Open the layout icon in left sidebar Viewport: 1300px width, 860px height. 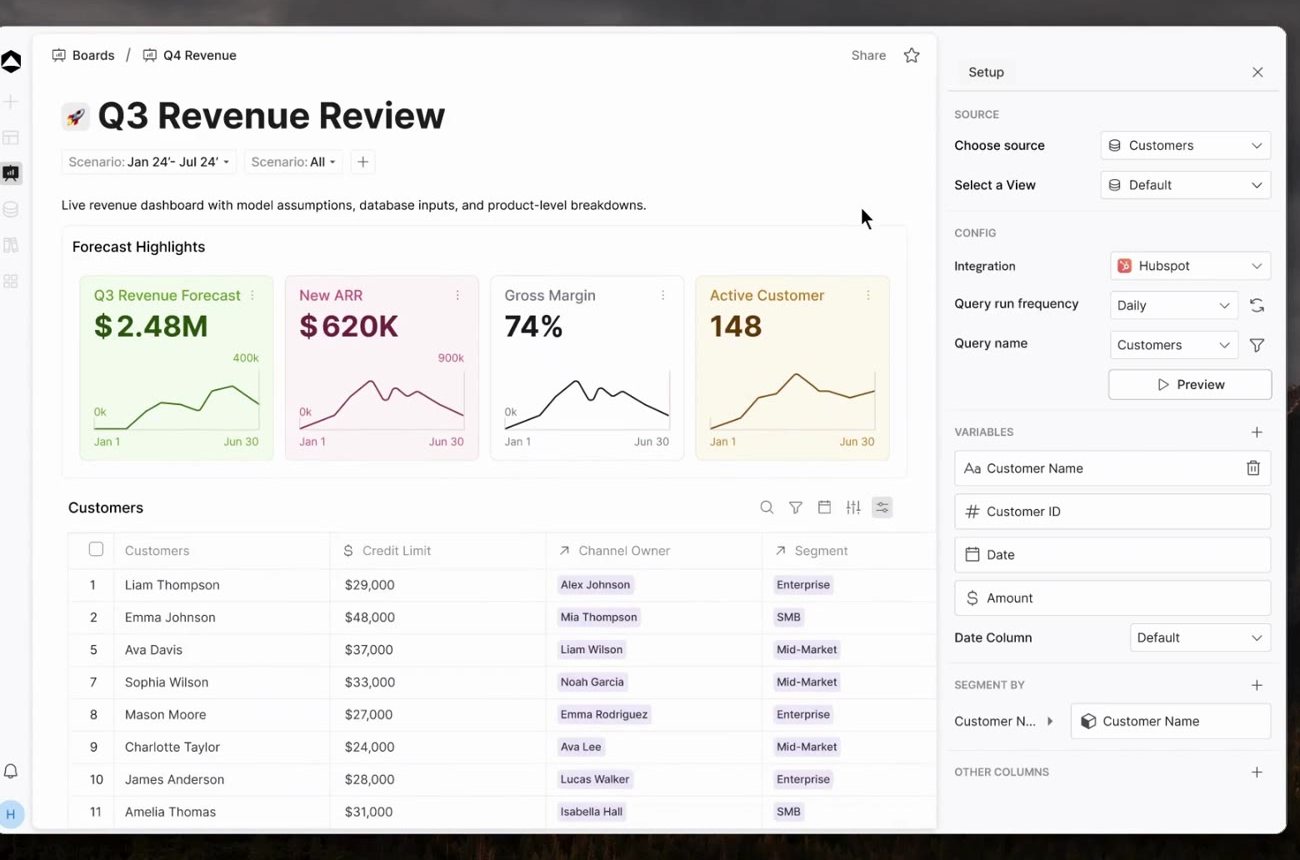[11, 138]
